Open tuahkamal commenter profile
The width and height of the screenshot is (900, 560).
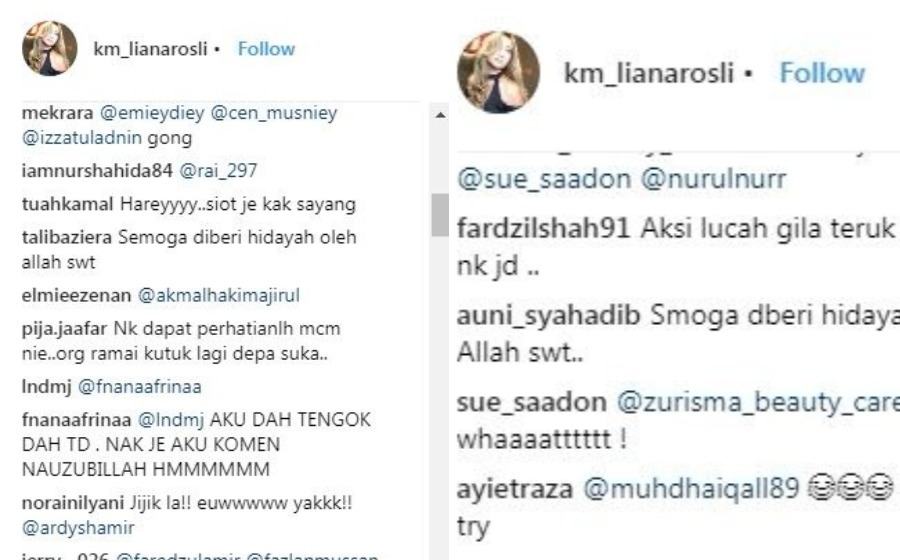68,204
